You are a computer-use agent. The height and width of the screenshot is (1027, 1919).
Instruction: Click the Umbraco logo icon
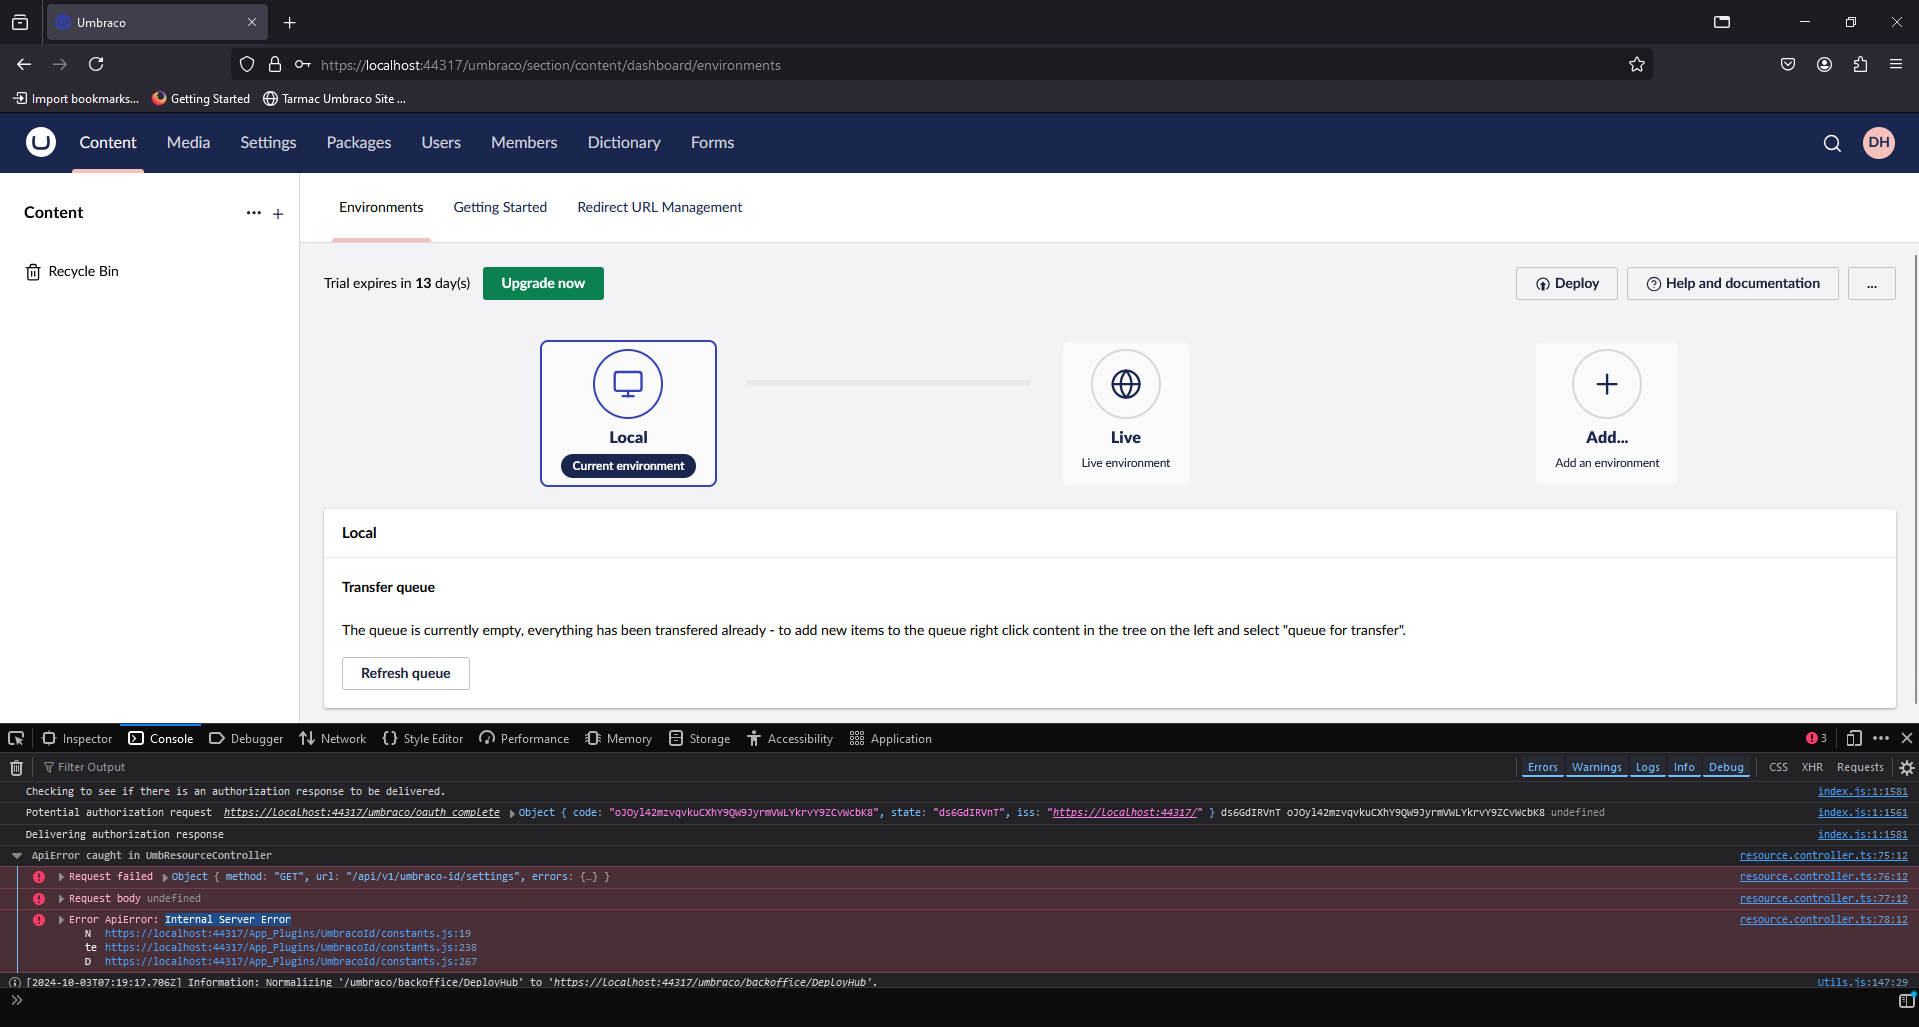tap(41, 142)
